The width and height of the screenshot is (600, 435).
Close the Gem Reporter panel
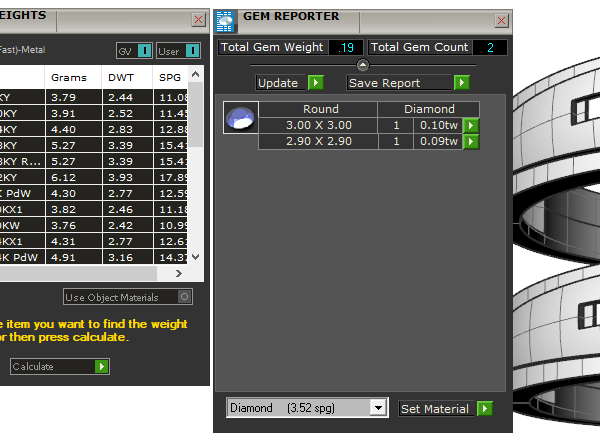(x=497, y=19)
